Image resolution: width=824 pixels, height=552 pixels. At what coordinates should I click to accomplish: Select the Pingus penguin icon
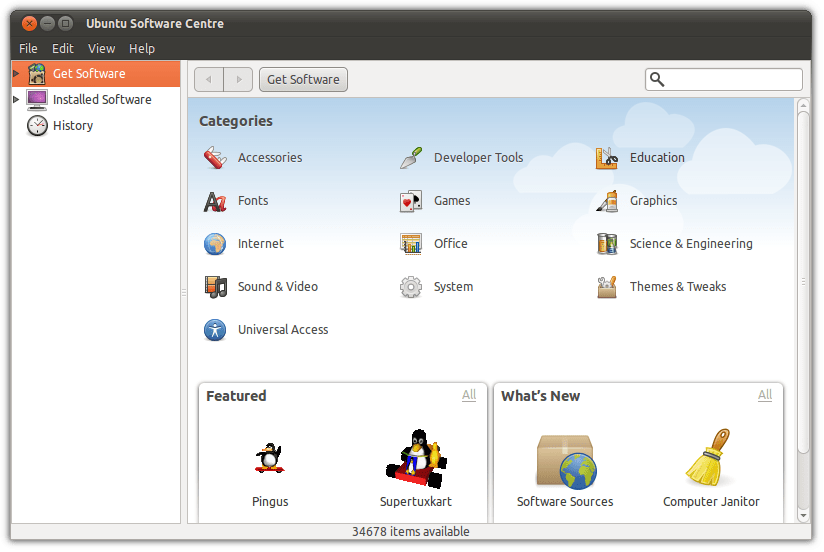(270, 458)
